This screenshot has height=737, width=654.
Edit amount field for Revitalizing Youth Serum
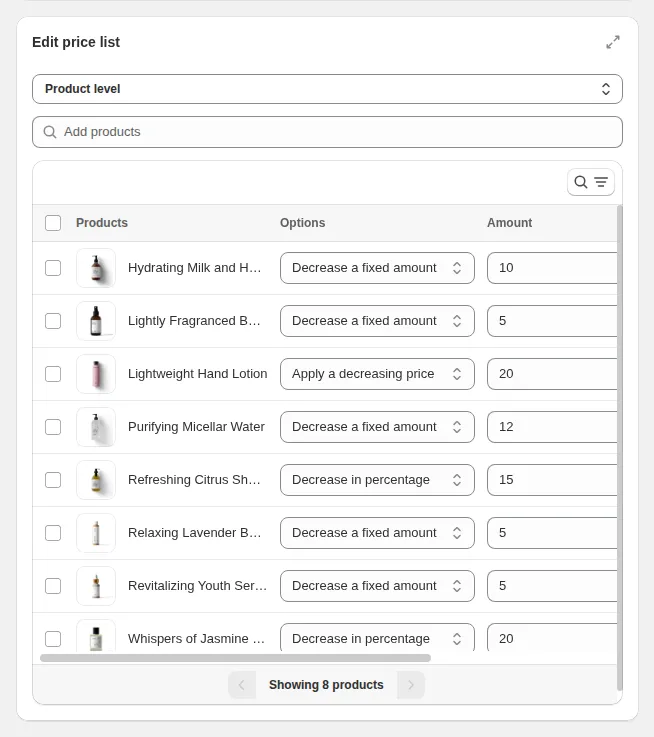(552, 586)
